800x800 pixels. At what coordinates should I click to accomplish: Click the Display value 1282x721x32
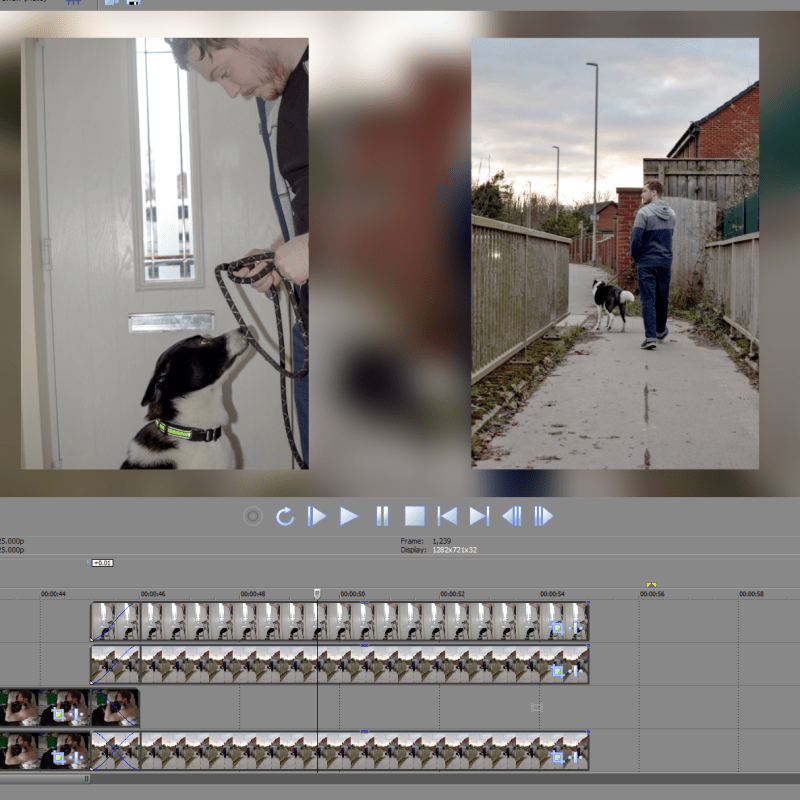[x=455, y=550]
